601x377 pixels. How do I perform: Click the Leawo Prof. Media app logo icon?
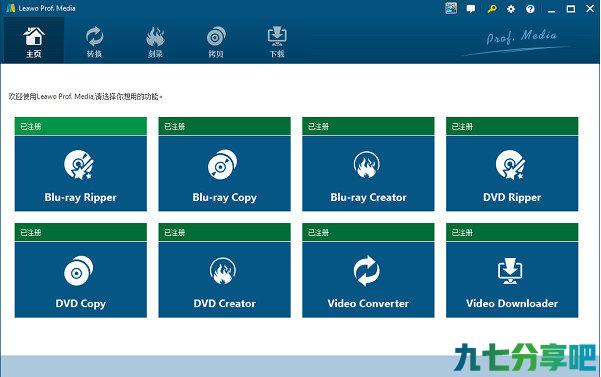tap(10, 8)
